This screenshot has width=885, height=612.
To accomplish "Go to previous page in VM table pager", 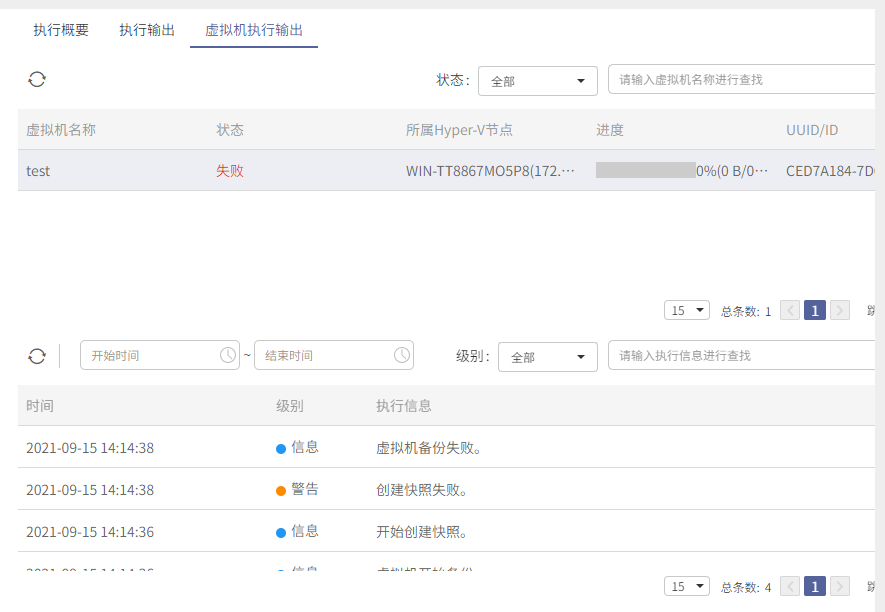I will pos(790,311).
